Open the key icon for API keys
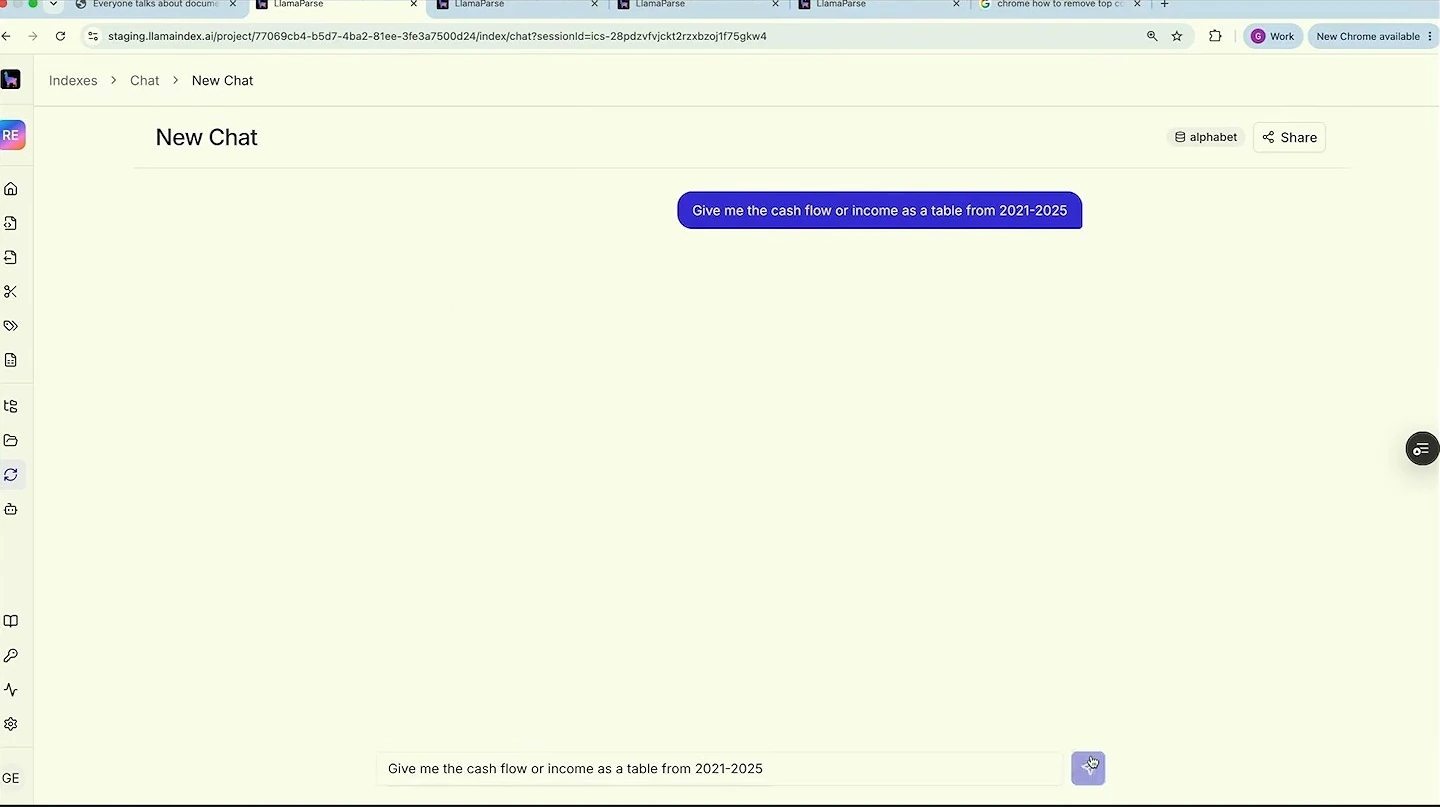 (11, 656)
